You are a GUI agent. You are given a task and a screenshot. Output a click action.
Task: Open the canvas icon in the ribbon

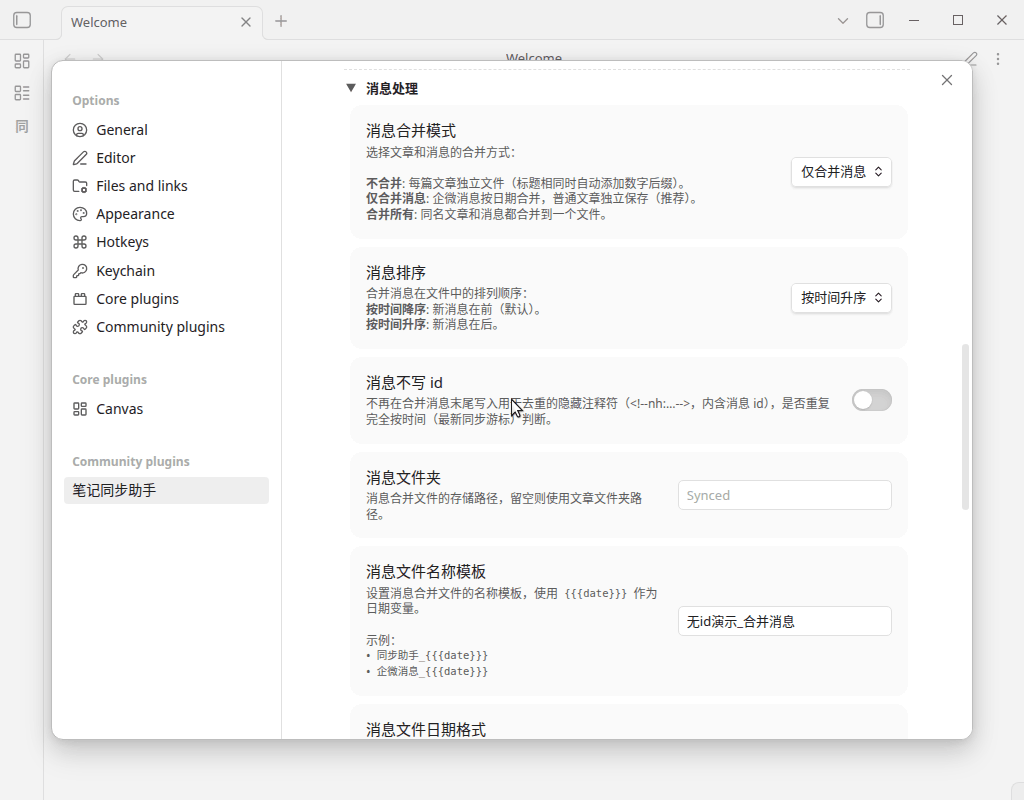(22, 61)
